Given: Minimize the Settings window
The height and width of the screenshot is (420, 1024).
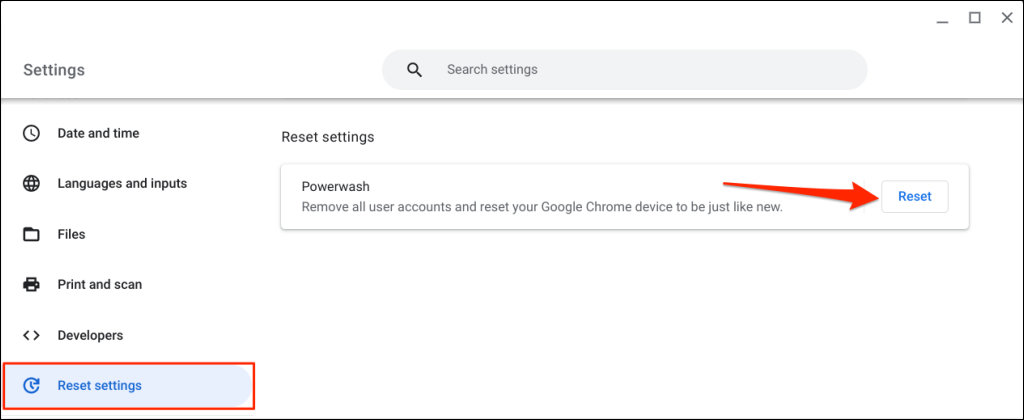Looking at the screenshot, I should point(942,18).
